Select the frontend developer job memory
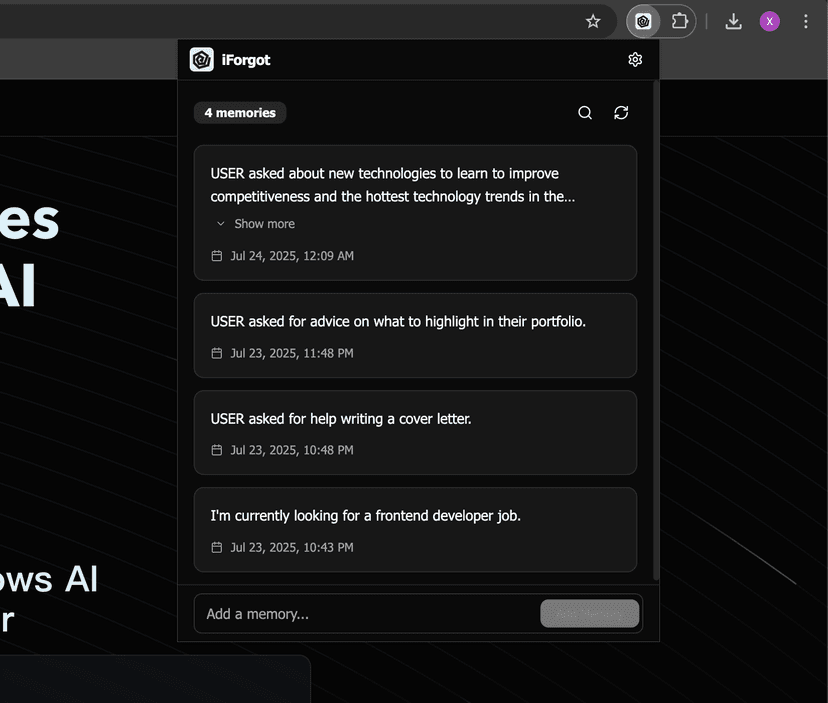 [415, 529]
